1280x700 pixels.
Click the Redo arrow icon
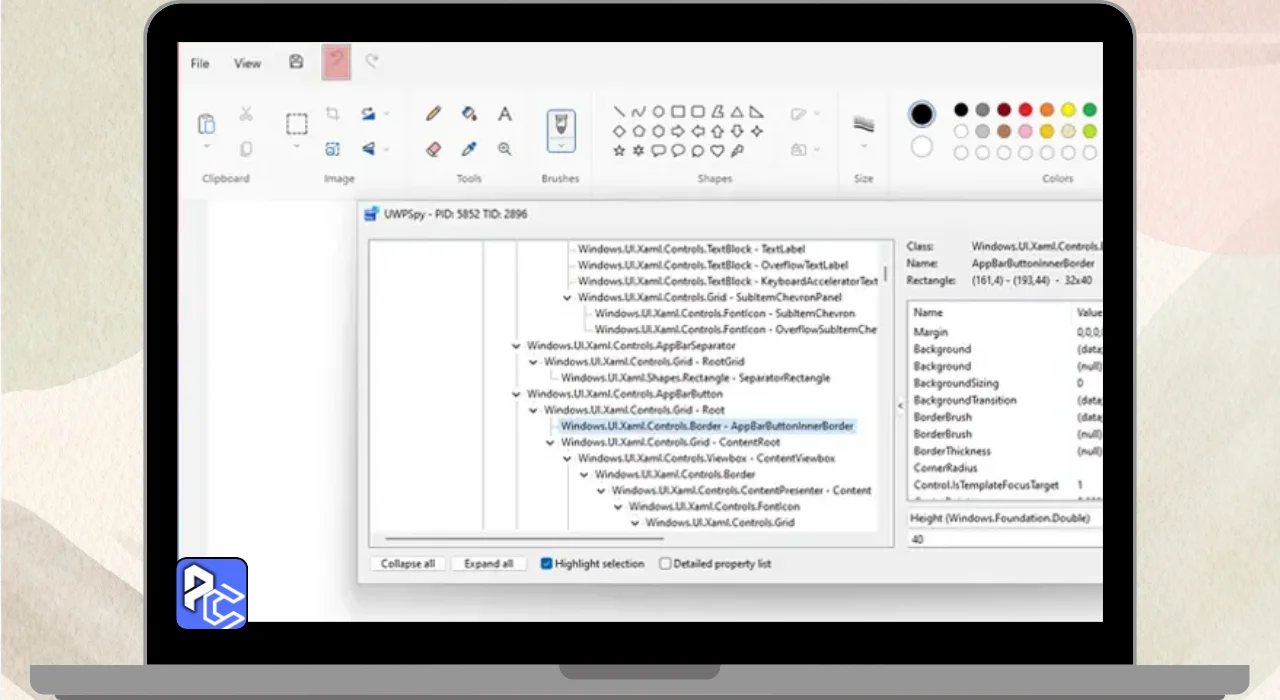(x=372, y=62)
